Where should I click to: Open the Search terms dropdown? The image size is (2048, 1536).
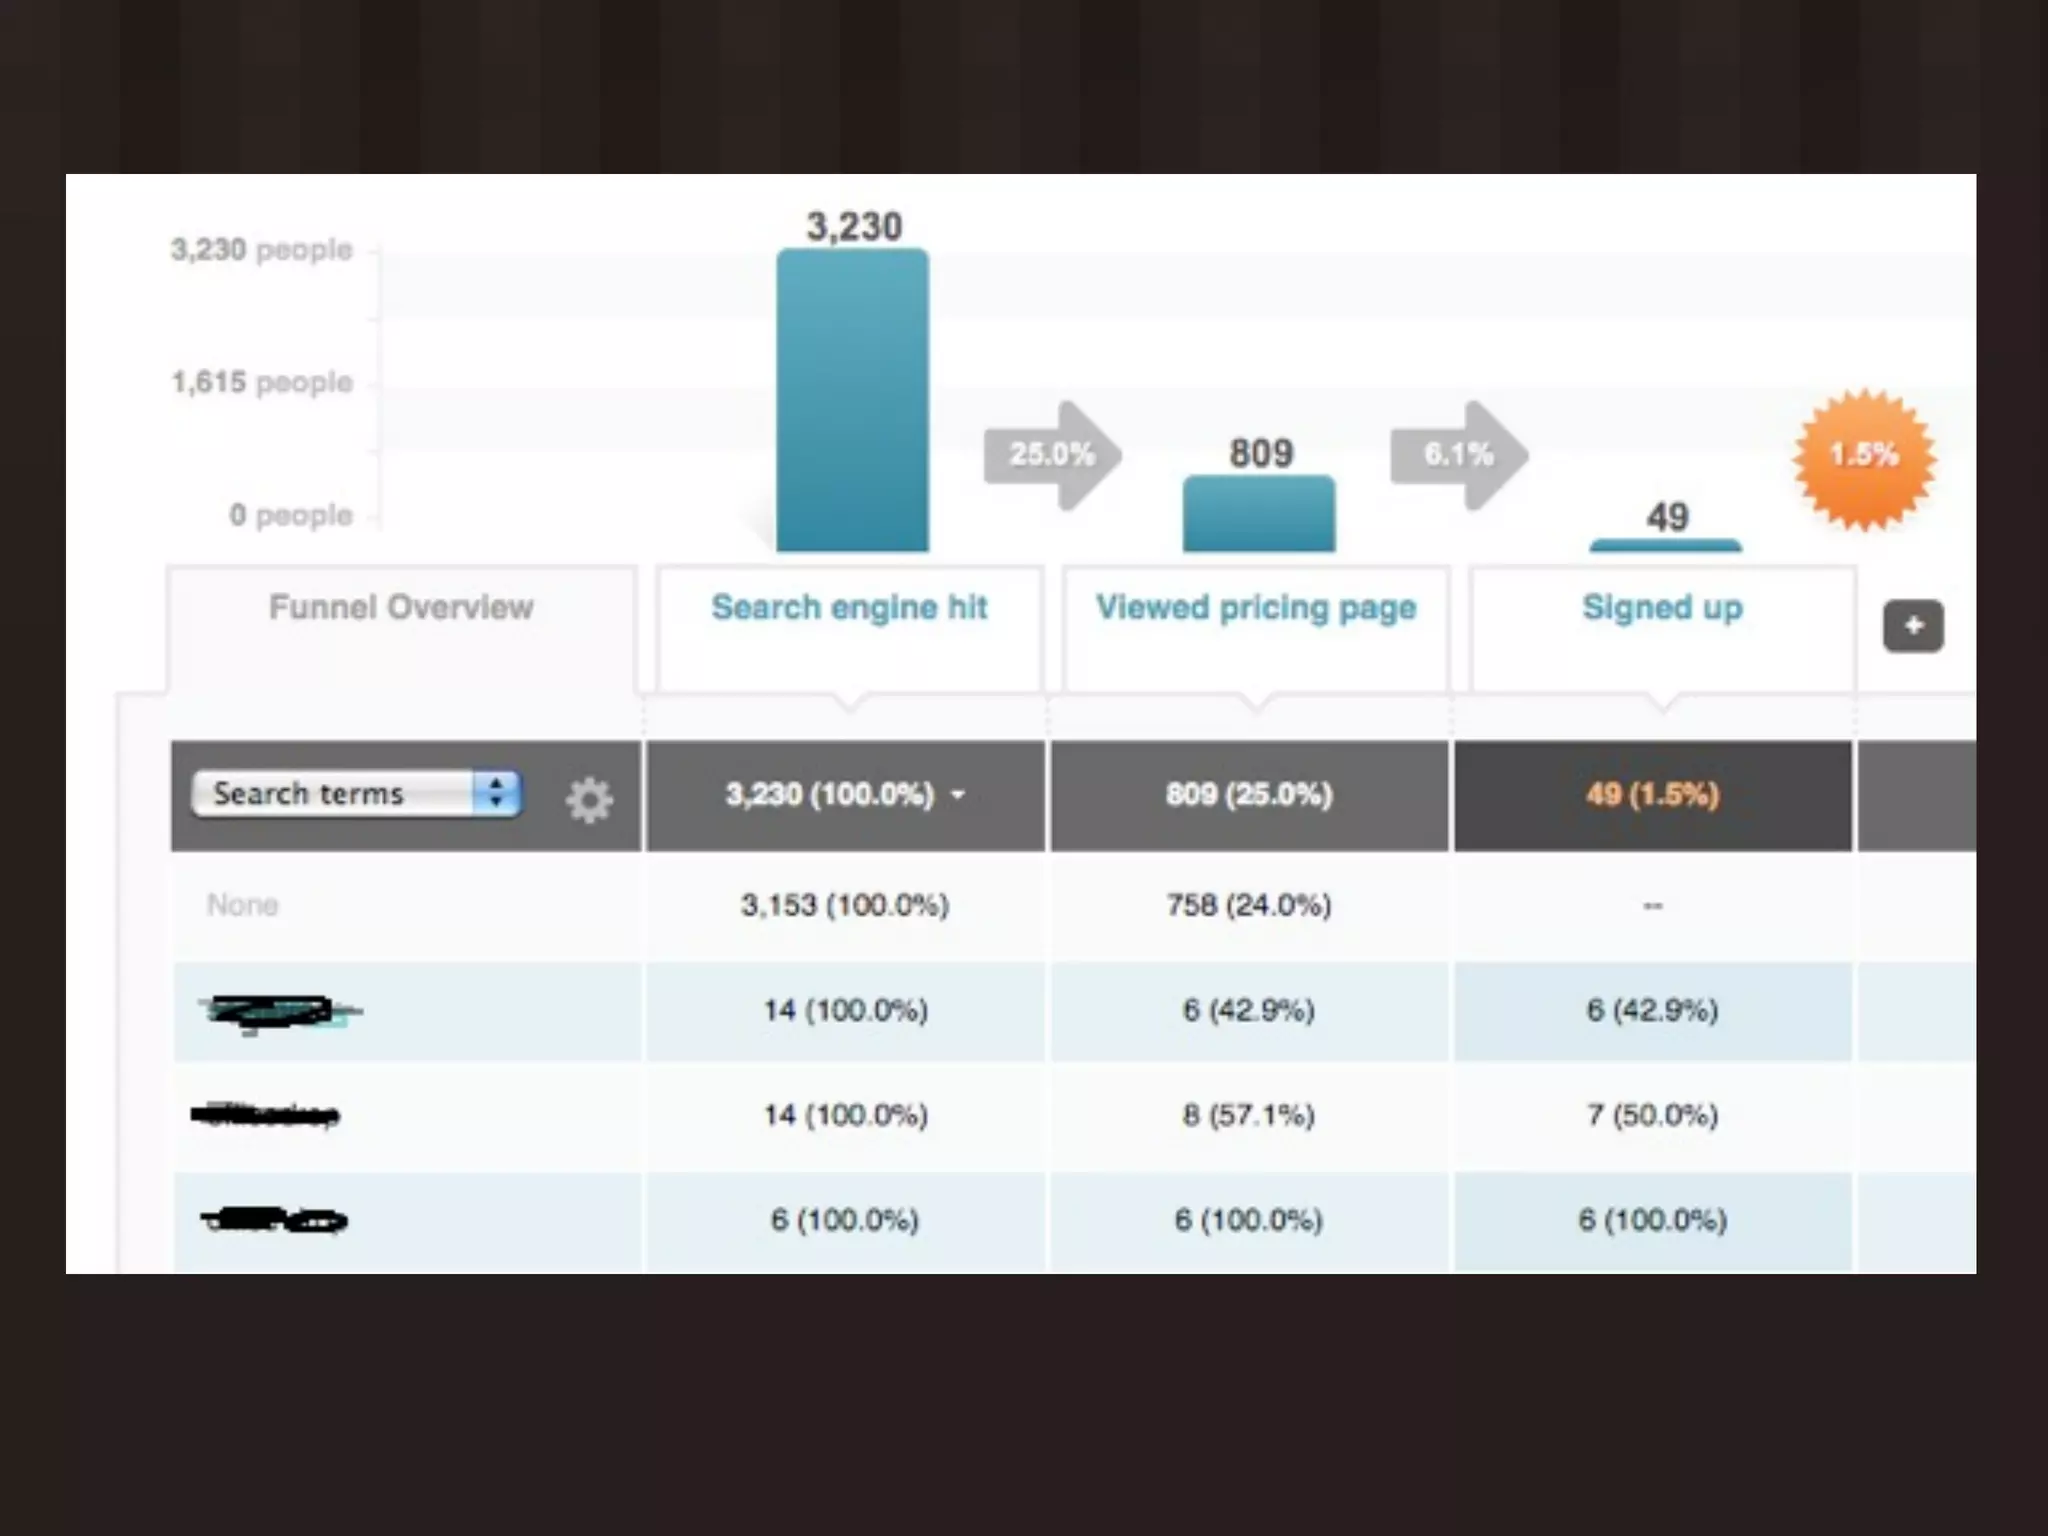coord(356,794)
